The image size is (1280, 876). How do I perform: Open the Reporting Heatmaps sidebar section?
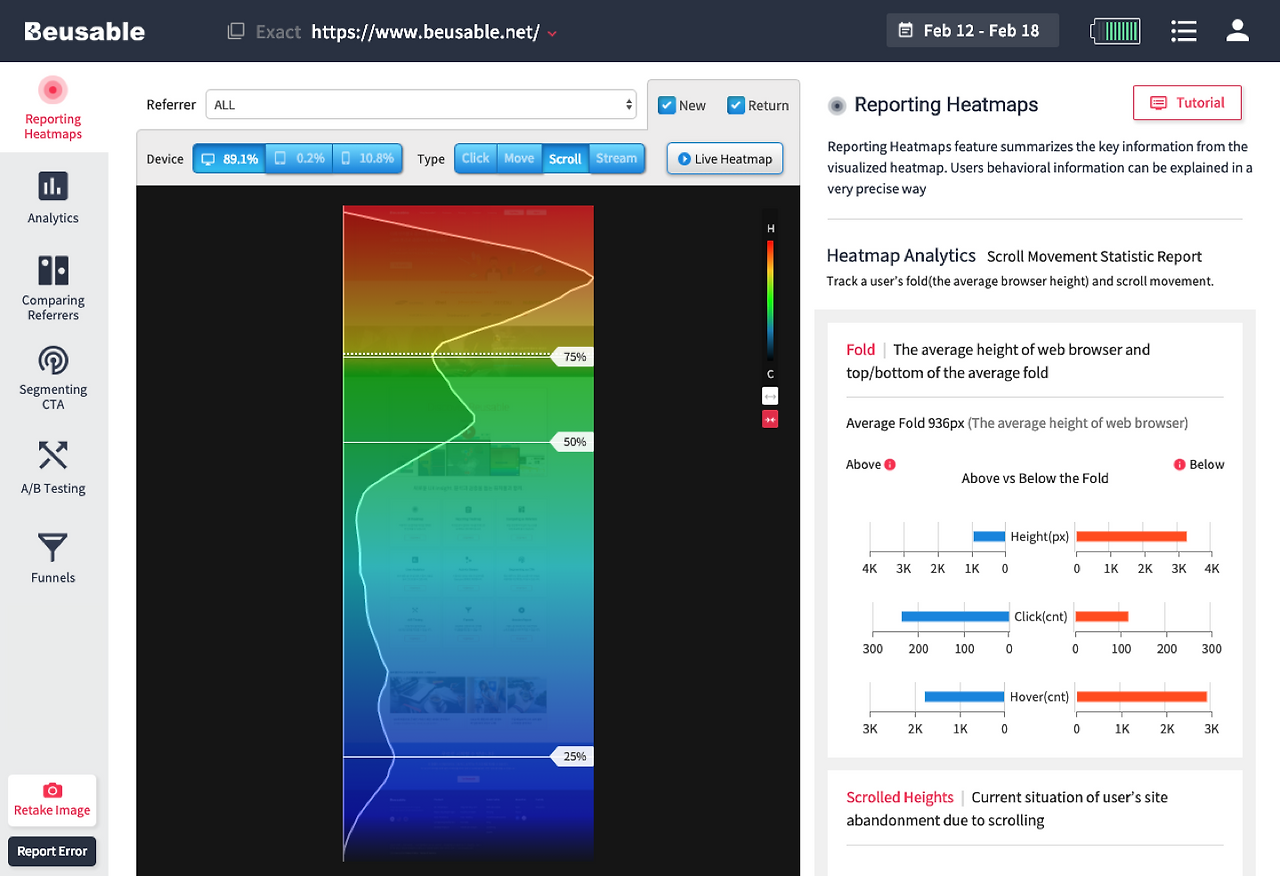[53, 108]
